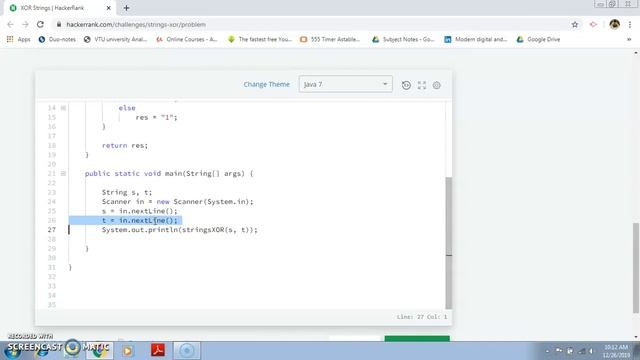This screenshot has height=360, width=640.
Task: Open the VTU university bookmark
Action: [x=115, y=39]
